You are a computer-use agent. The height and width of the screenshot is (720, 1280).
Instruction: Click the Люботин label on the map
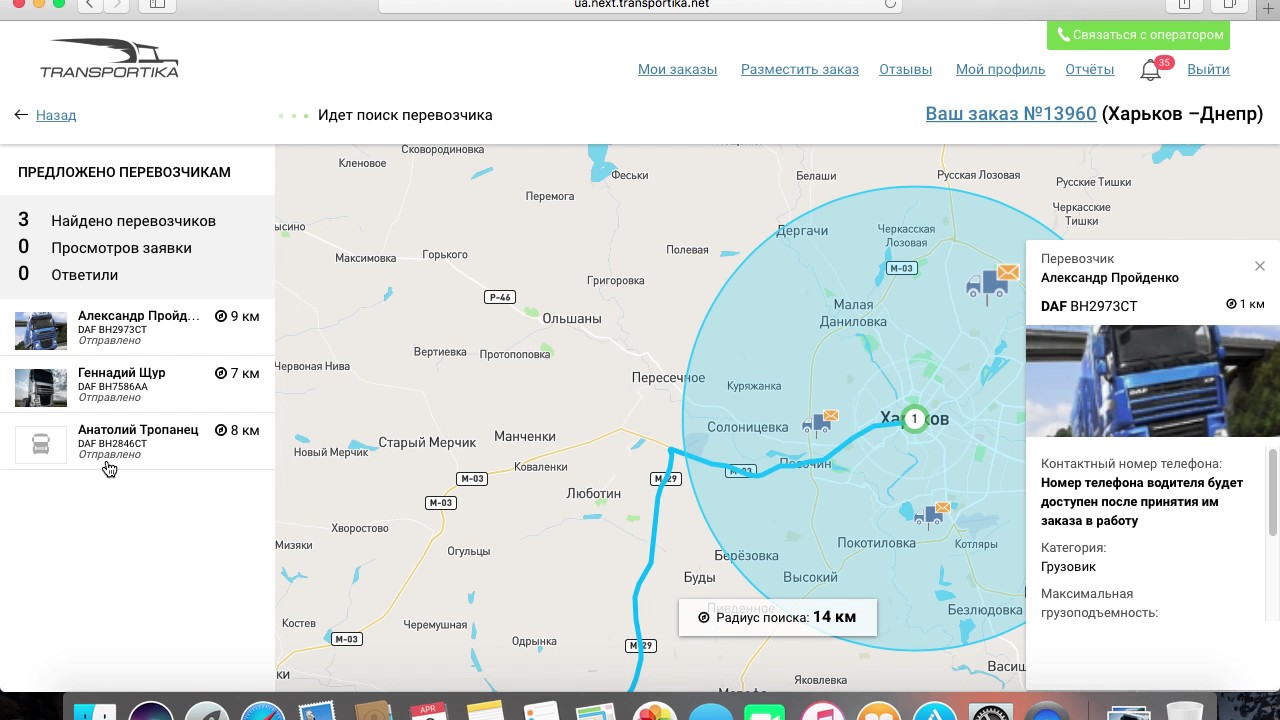[x=594, y=494]
